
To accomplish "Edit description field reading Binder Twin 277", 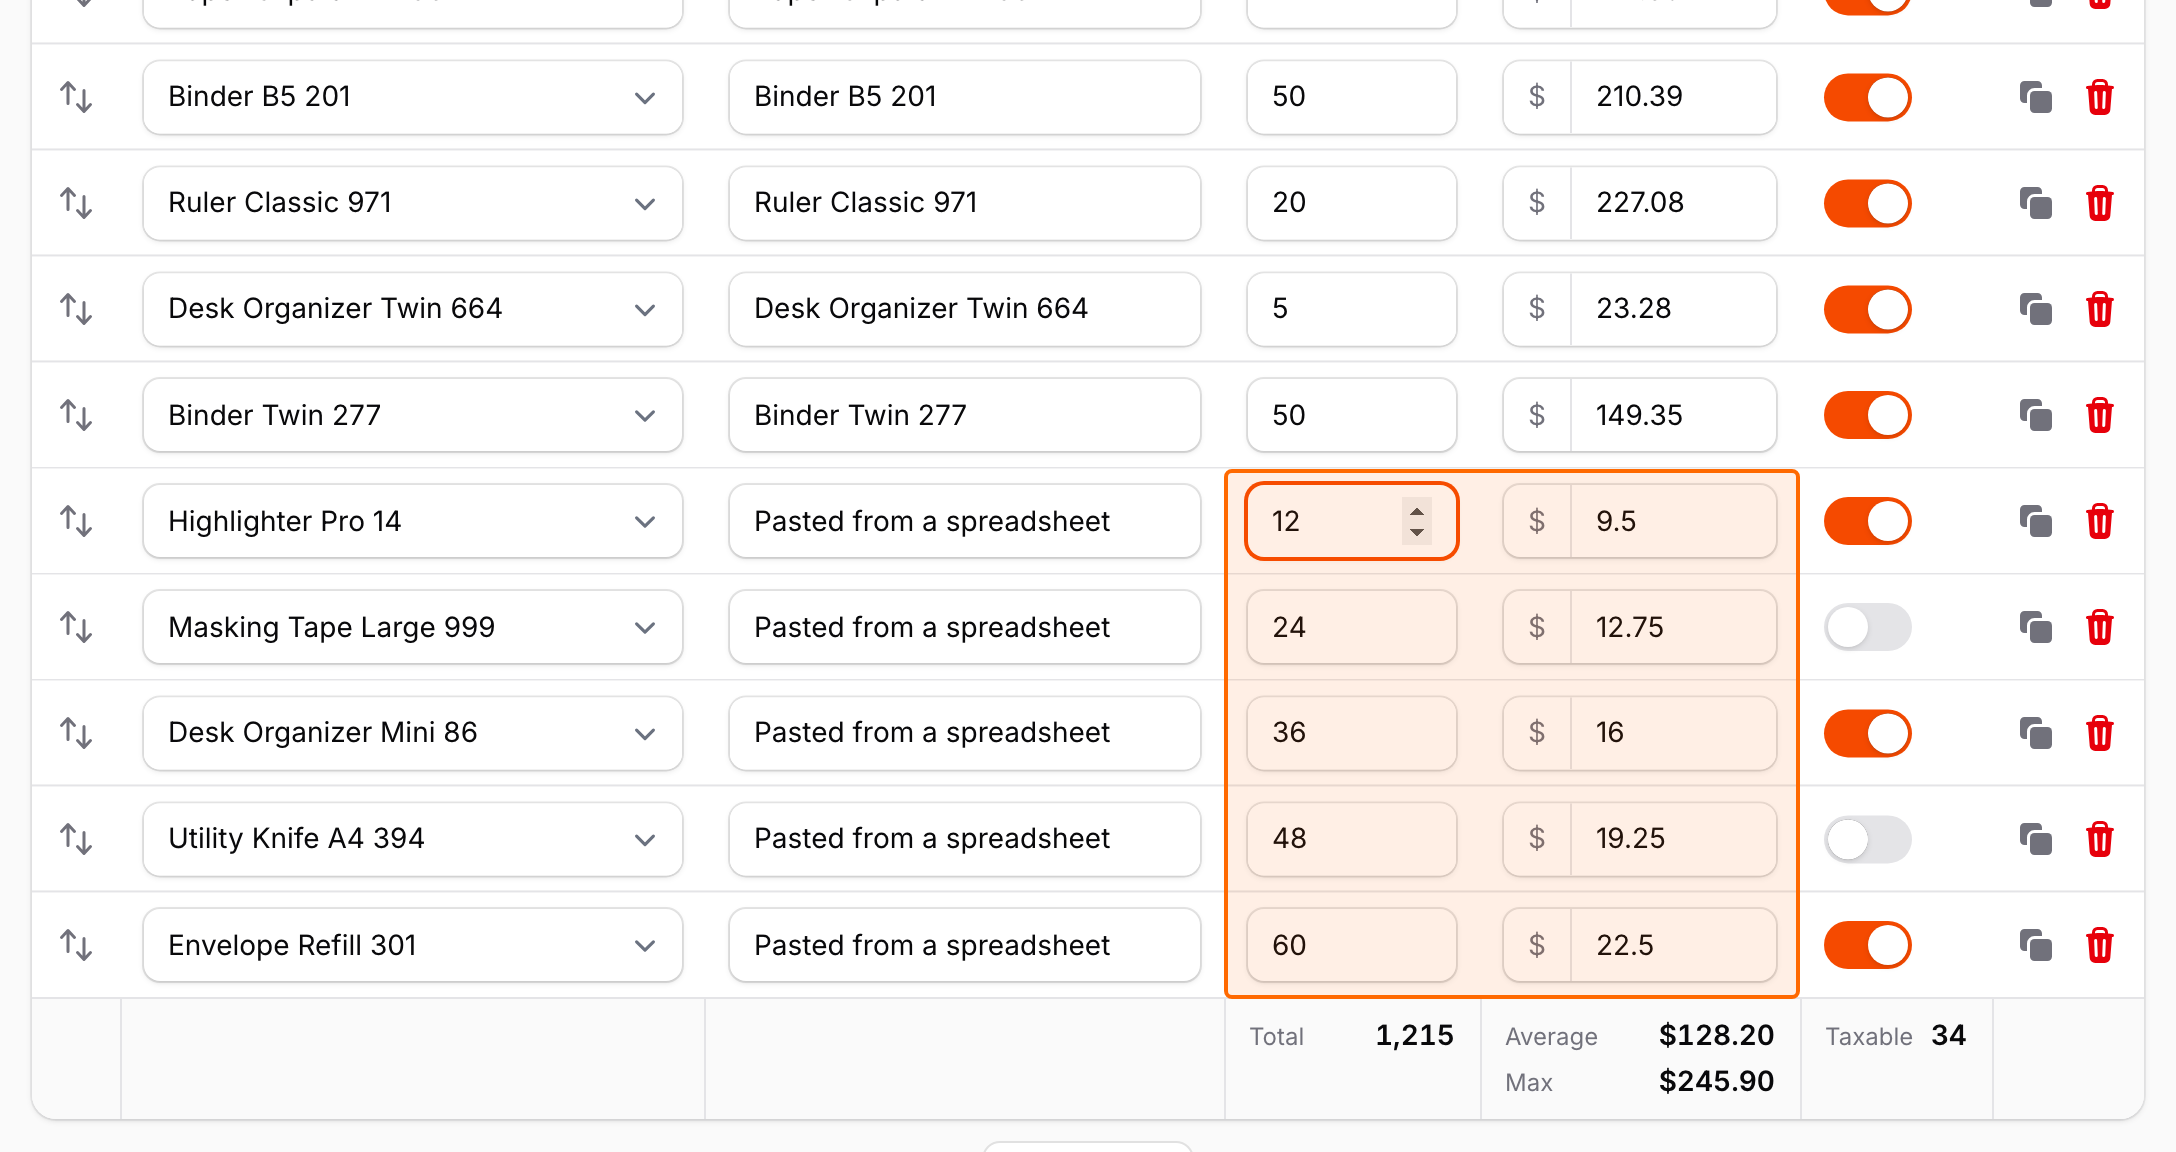I will tap(965, 416).
